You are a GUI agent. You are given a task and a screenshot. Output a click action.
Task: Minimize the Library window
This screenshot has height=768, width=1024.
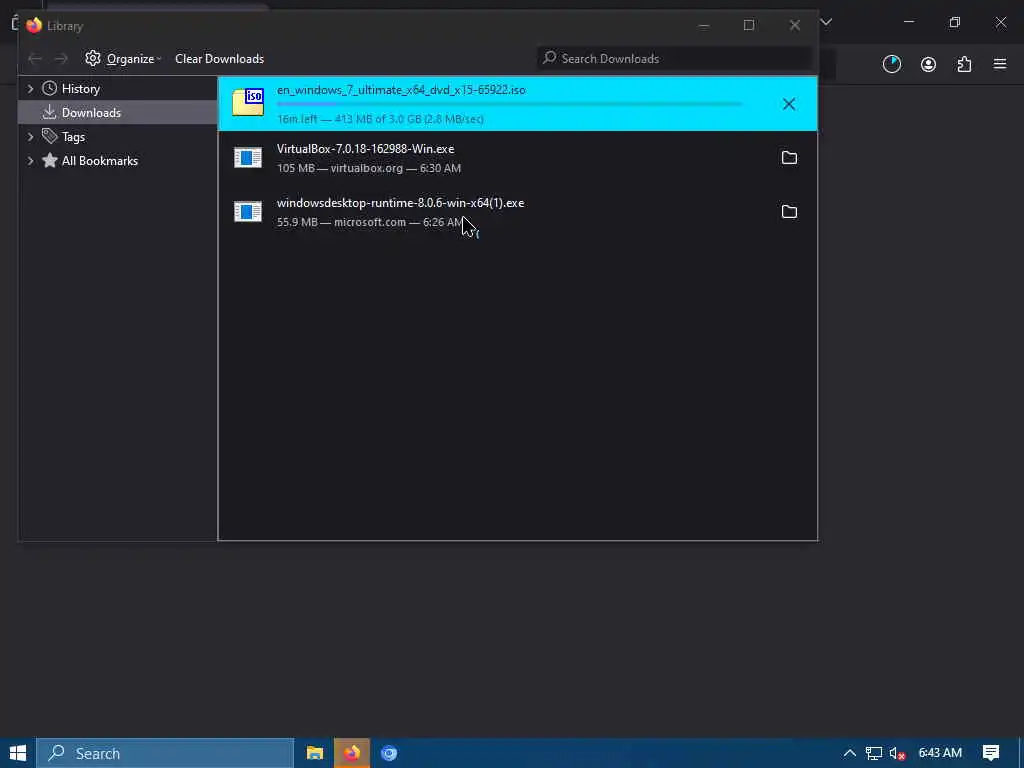[x=703, y=25]
